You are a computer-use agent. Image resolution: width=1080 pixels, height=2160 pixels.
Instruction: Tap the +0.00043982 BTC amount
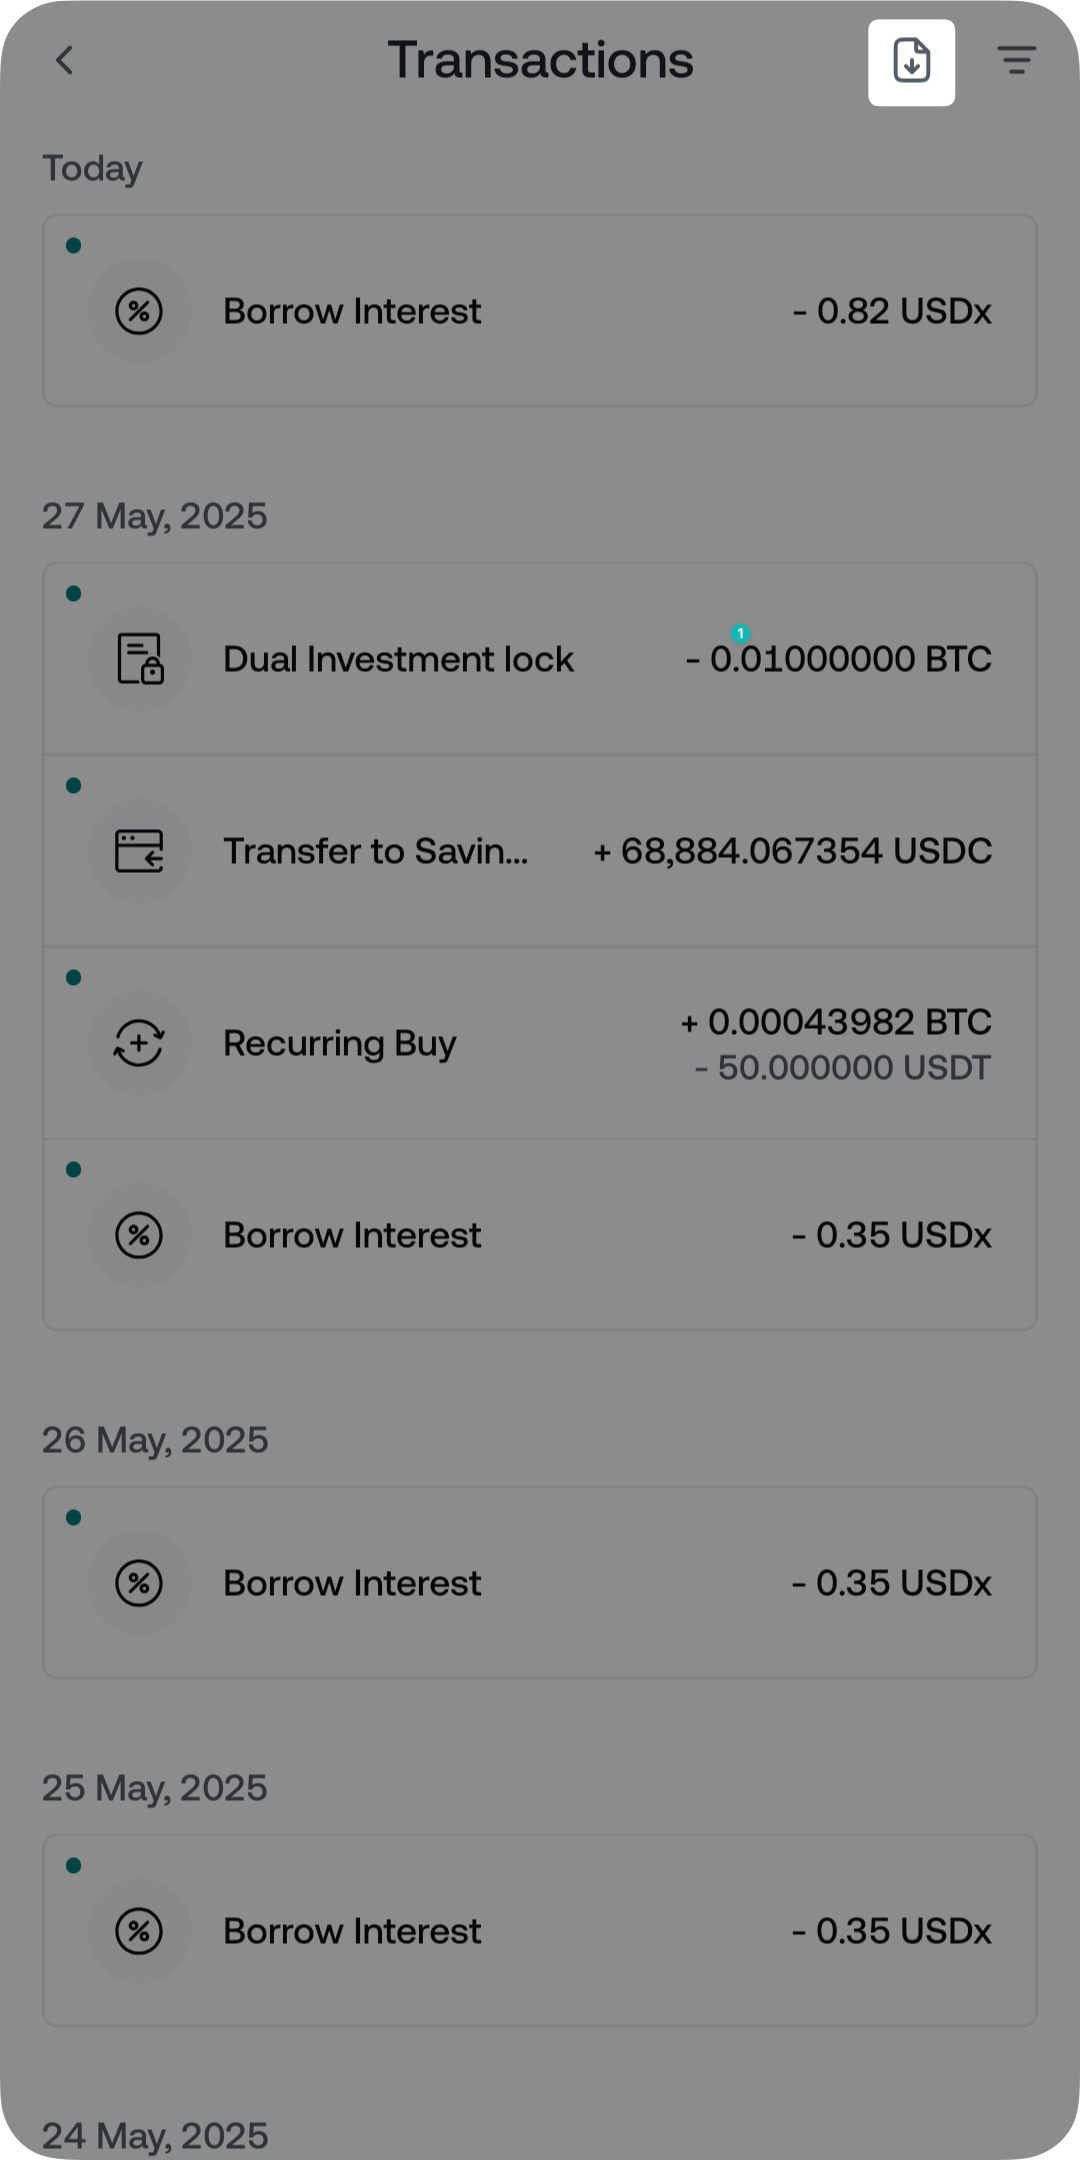[x=836, y=1022]
